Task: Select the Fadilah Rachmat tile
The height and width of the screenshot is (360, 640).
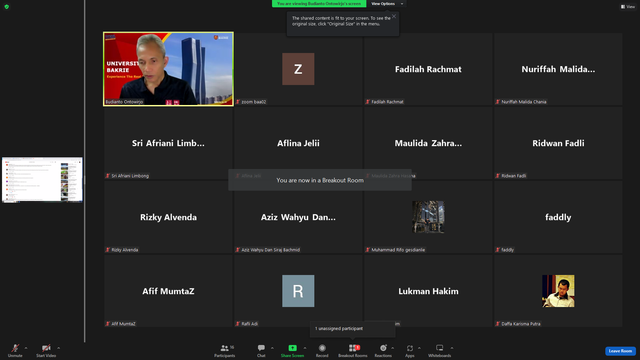Action: [x=428, y=69]
